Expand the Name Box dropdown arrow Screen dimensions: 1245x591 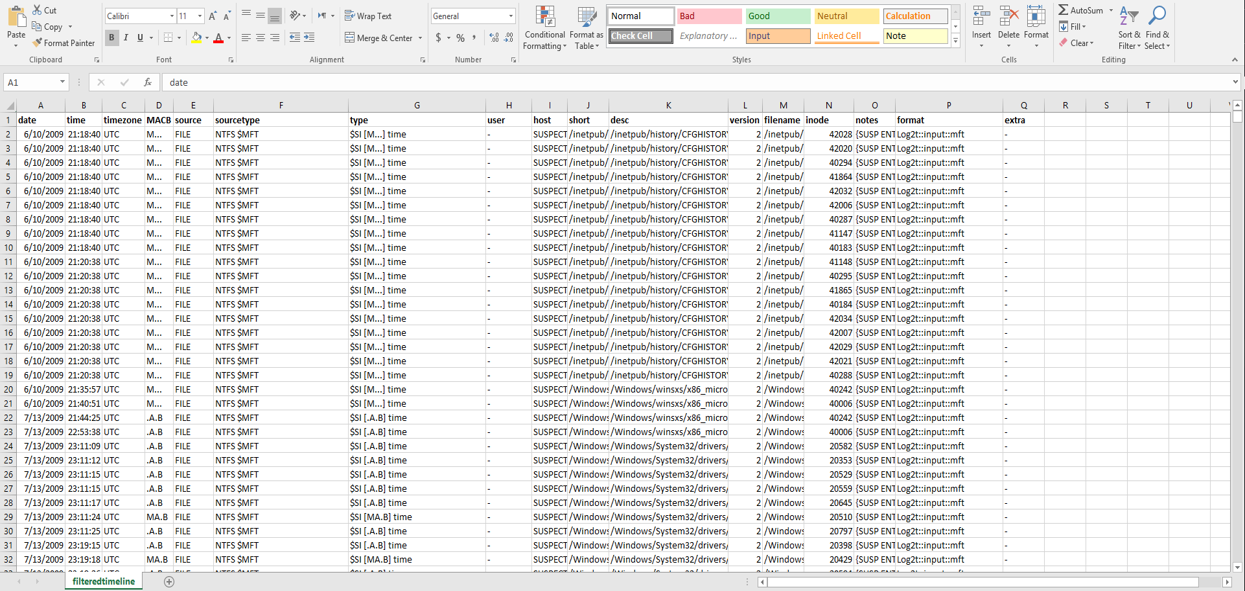coord(62,83)
